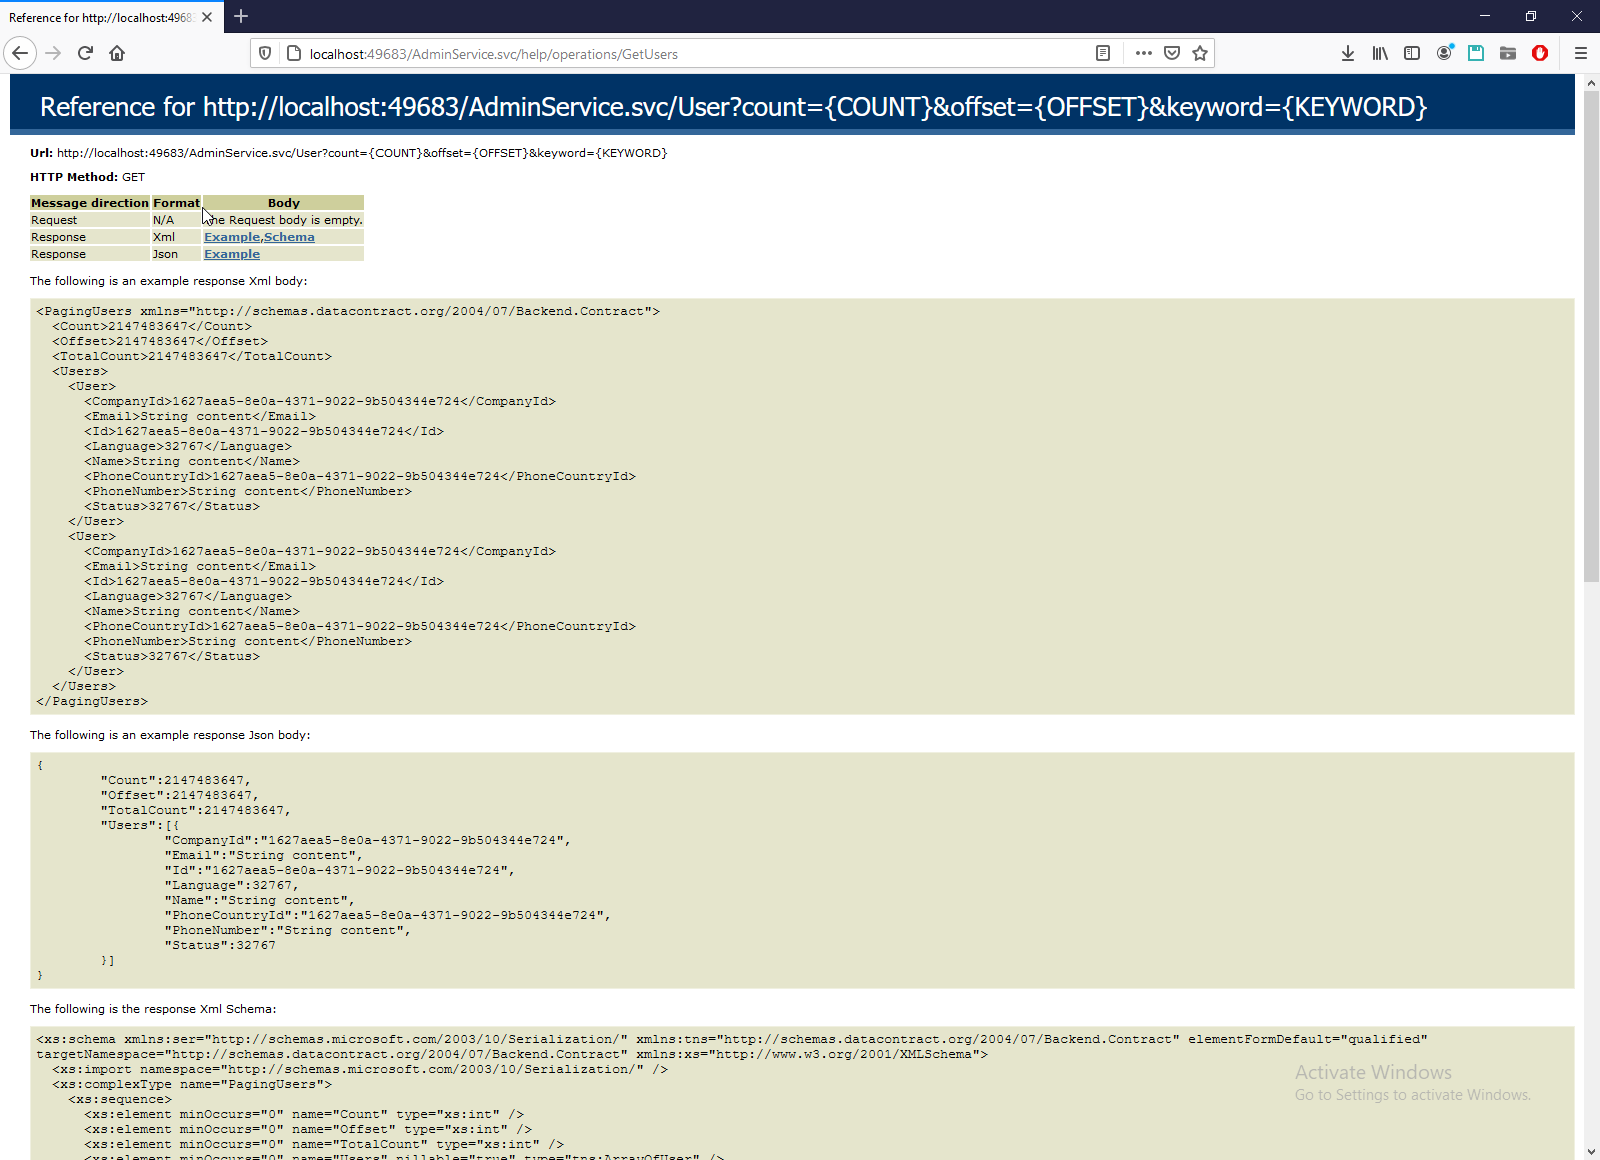Open the Firefox home page
1600x1160 pixels.
(117, 53)
